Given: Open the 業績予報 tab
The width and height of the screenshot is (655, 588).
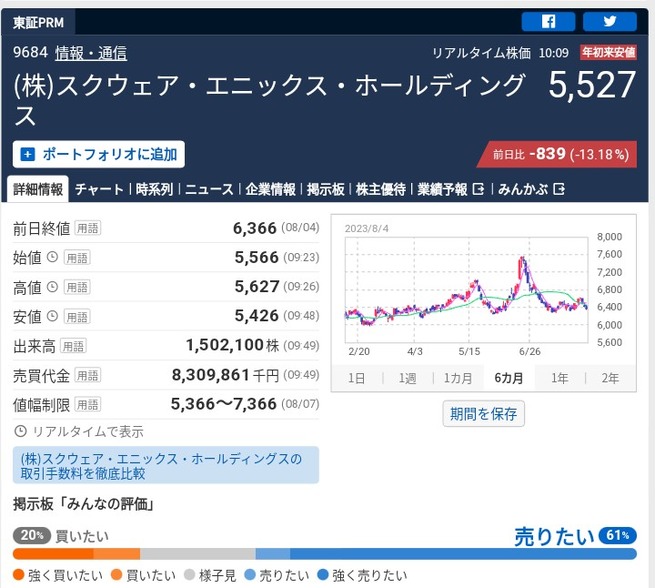Looking at the screenshot, I should point(442,190).
